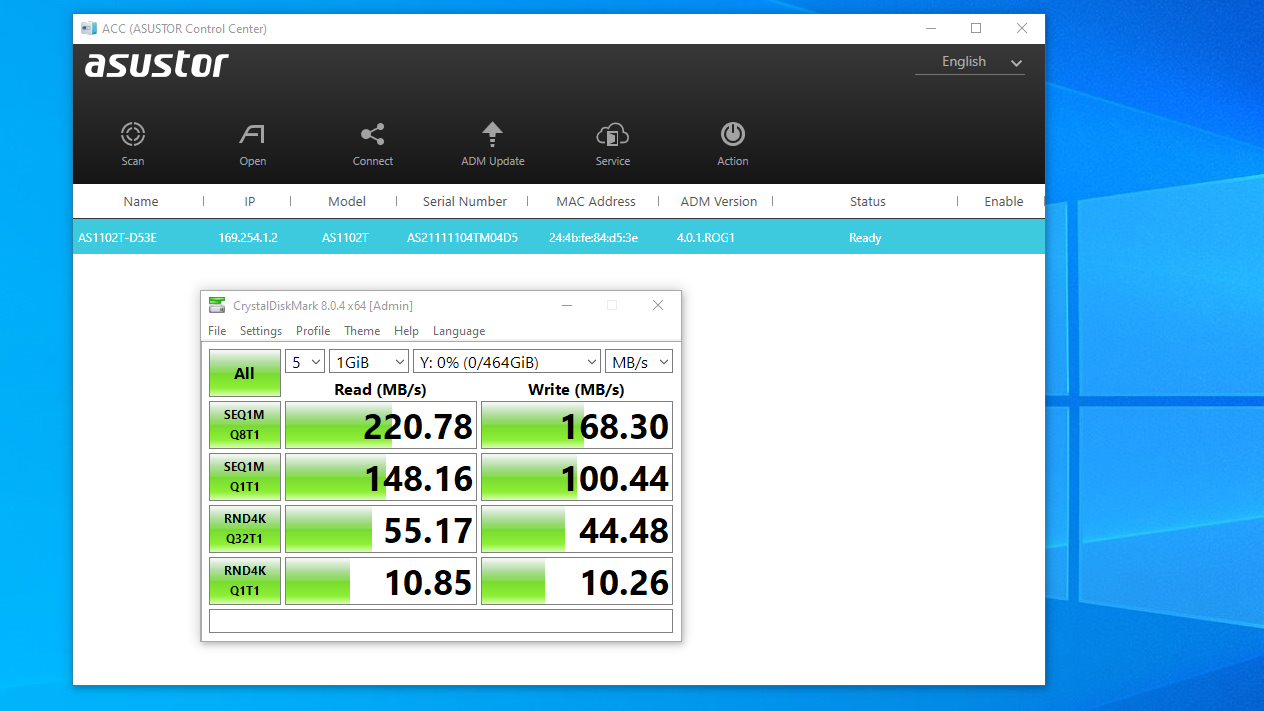Click serial number AS21111104TM04D5

463,238
